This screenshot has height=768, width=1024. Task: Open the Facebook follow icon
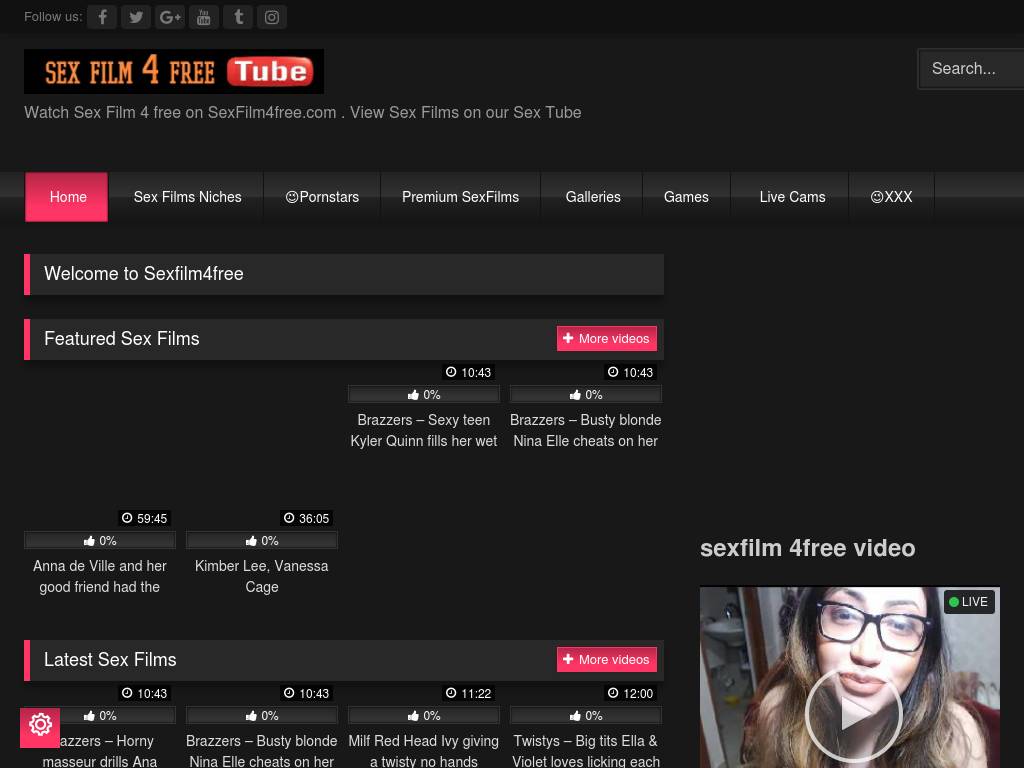[102, 17]
